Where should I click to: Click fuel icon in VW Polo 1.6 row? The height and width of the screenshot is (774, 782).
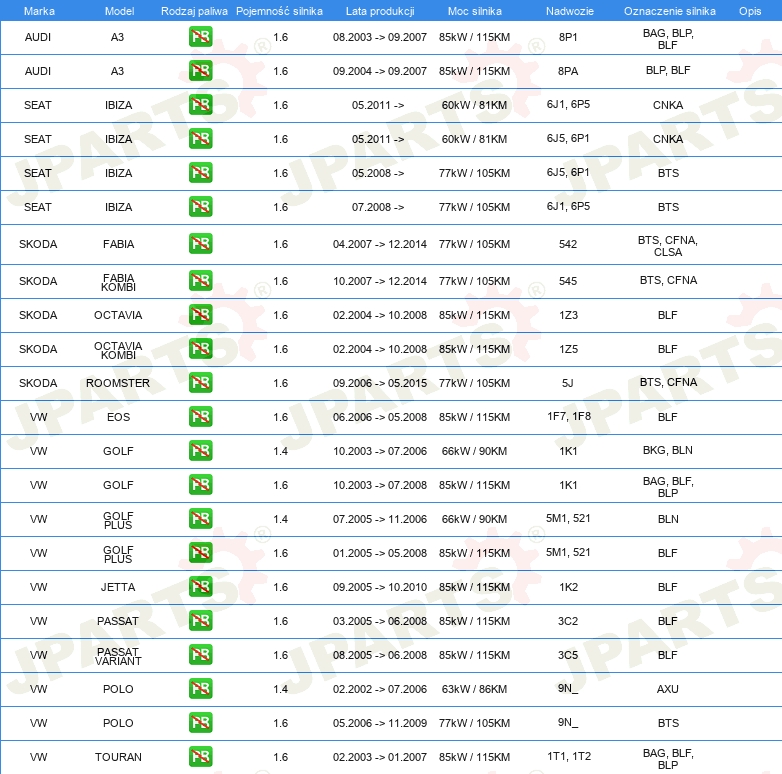[x=200, y=722]
